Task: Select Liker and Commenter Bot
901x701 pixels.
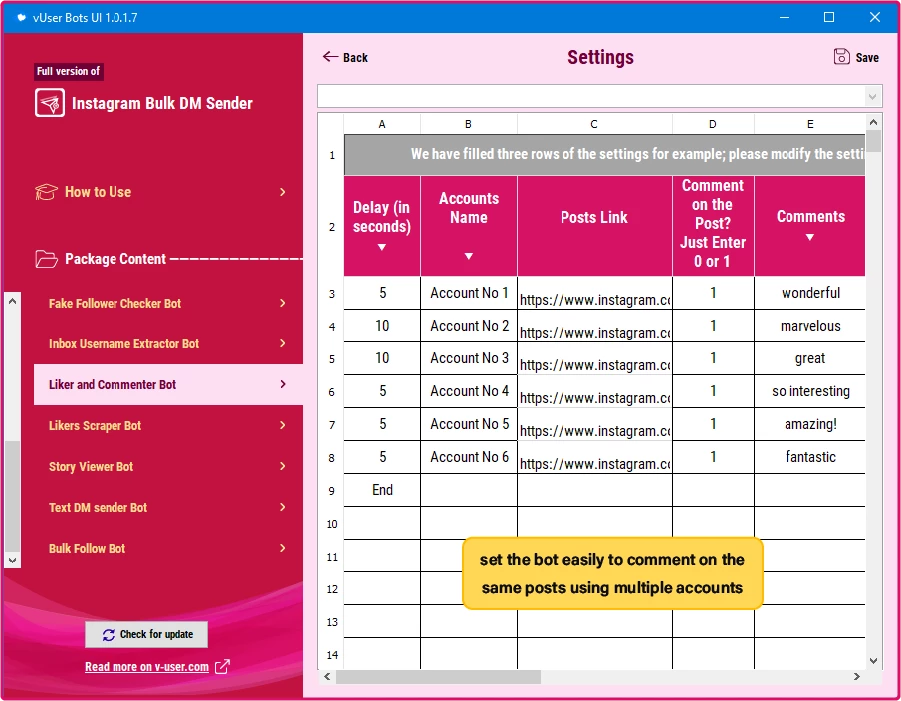Action: click(x=168, y=384)
